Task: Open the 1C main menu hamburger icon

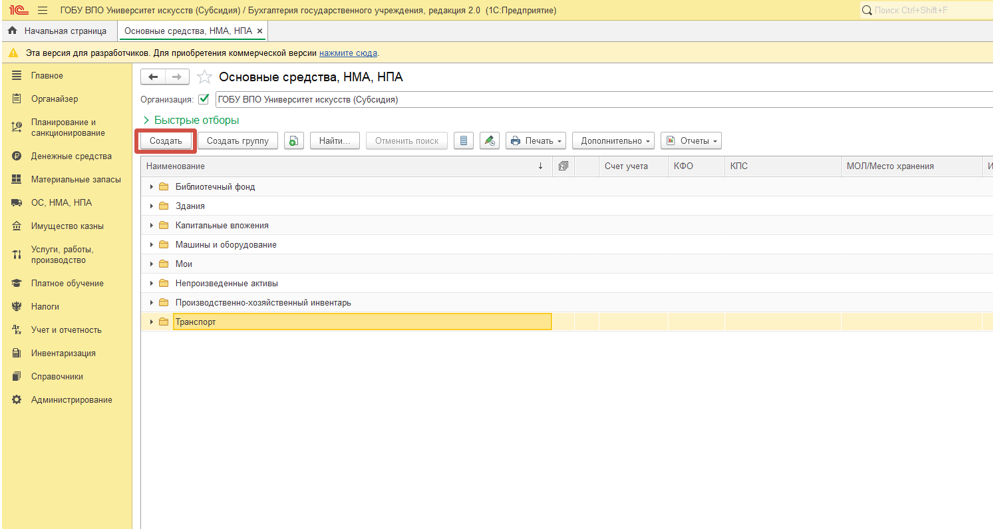Action: pos(42,11)
